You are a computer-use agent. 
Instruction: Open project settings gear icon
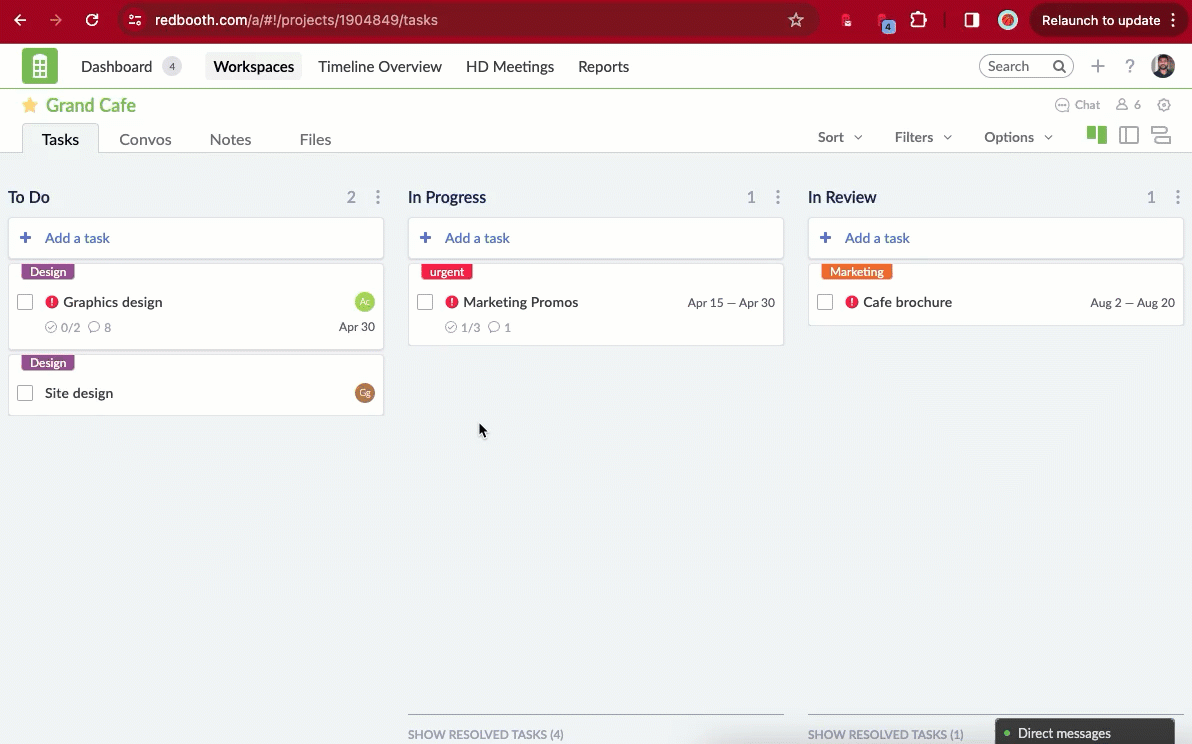(x=1164, y=105)
